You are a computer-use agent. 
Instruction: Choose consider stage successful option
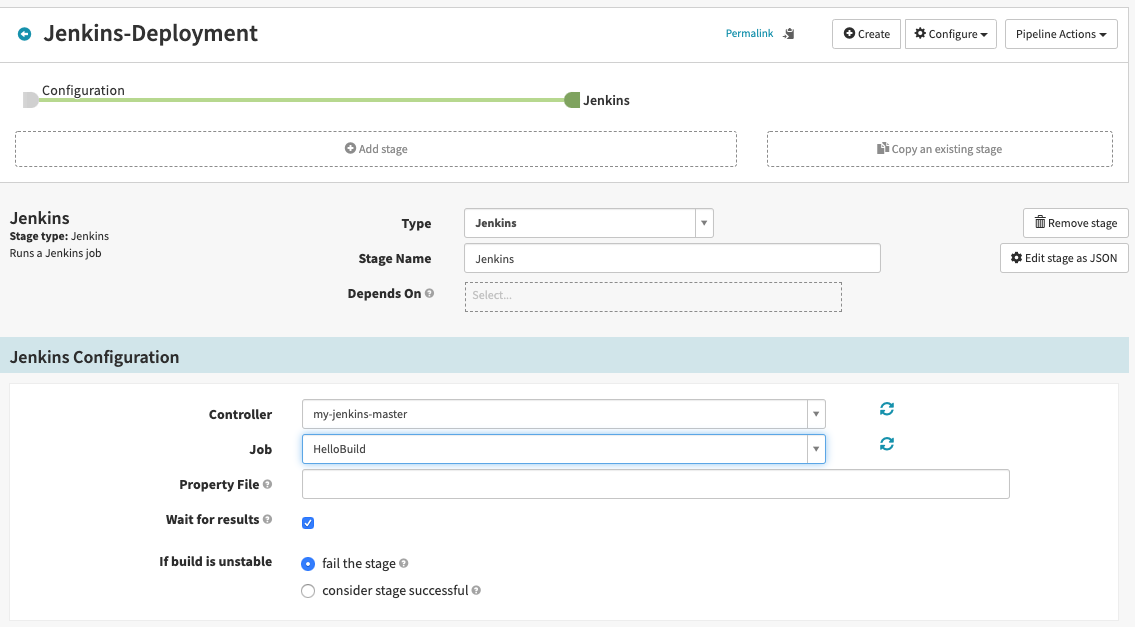pyautogui.click(x=308, y=591)
